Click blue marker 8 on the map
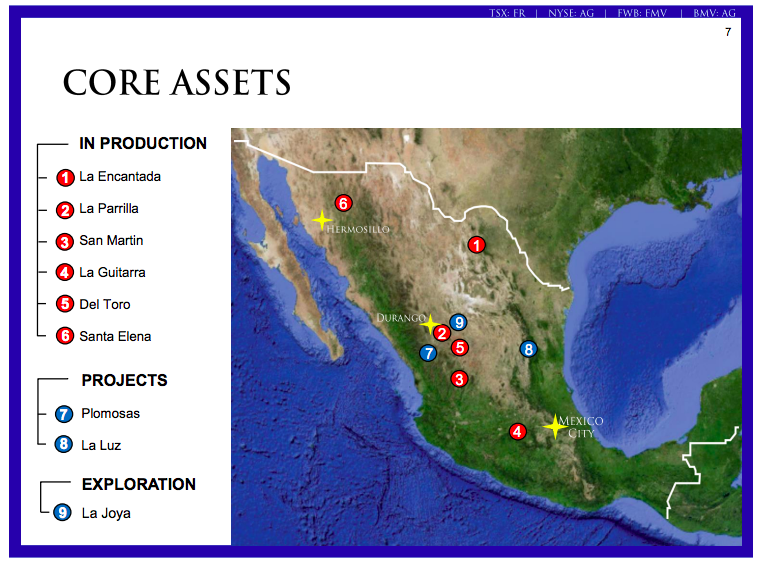757x566 pixels. point(529,349)
